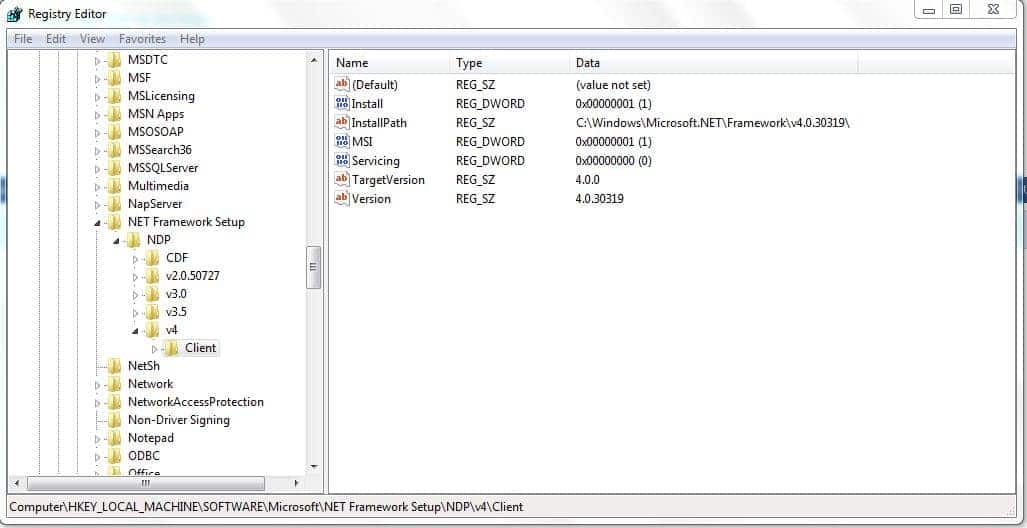Click the status bar registry path

(267, 506)
